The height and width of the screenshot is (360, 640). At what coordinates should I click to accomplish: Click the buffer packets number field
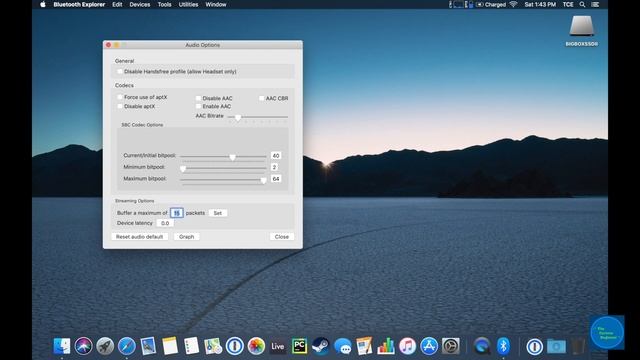click(x=177, y=213)
